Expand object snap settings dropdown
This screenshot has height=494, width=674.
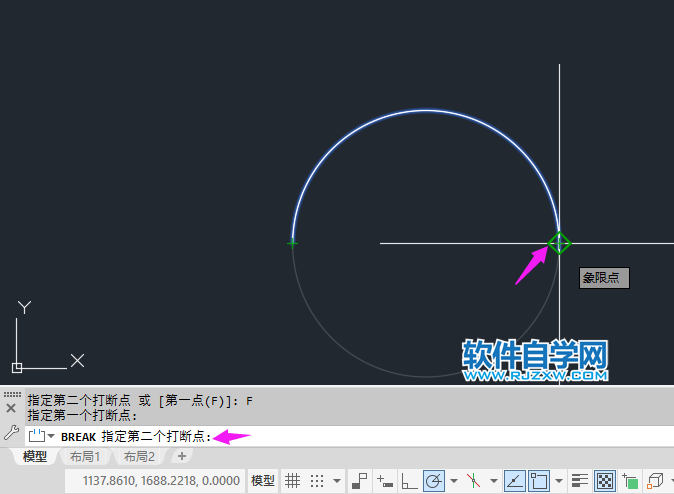559,481
